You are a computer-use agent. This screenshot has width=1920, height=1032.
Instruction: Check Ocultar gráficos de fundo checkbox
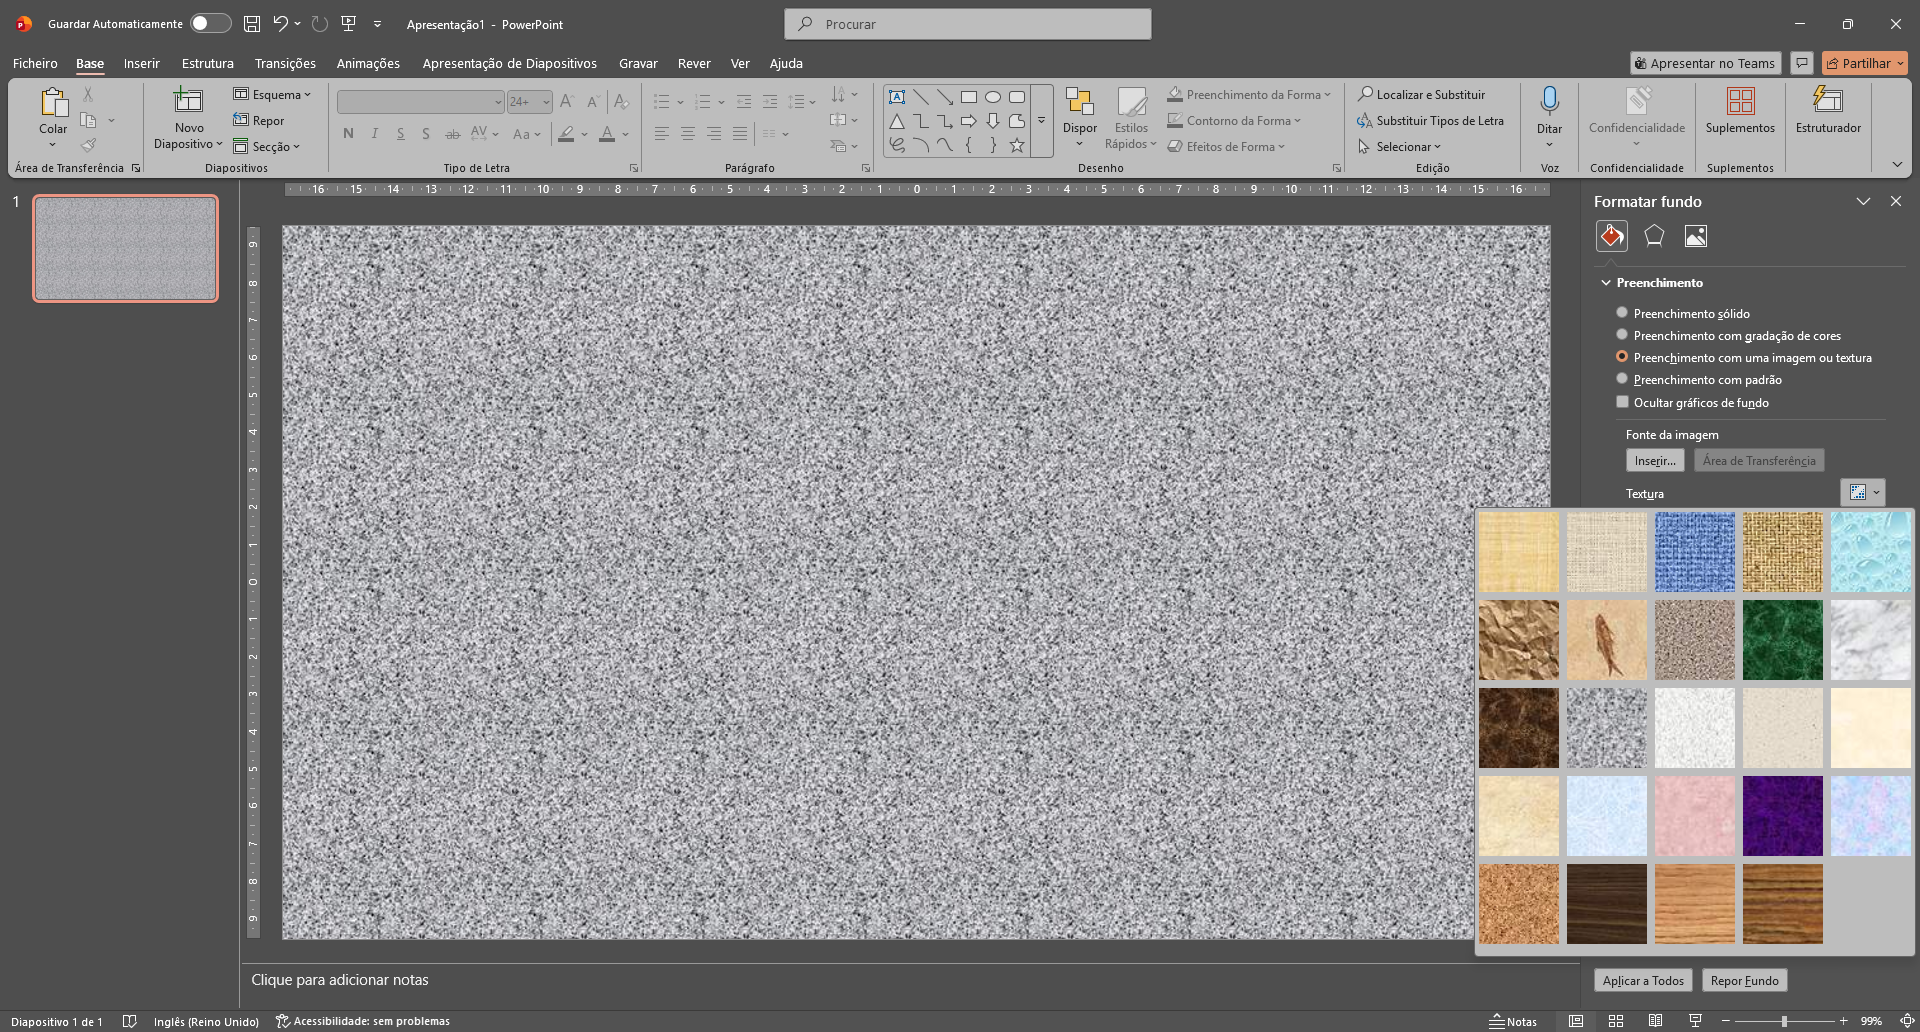pyautogui.click(x=1622, y=402)
